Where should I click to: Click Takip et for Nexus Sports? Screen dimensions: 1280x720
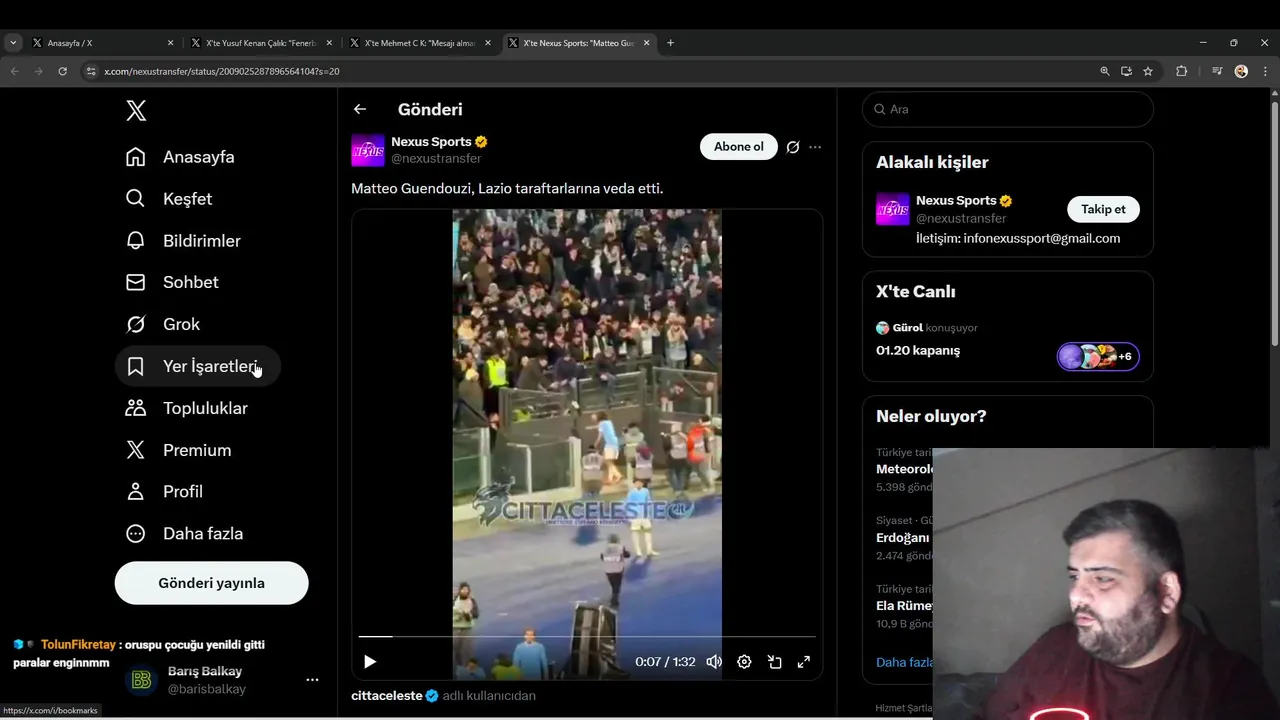tap(1103, 209)
